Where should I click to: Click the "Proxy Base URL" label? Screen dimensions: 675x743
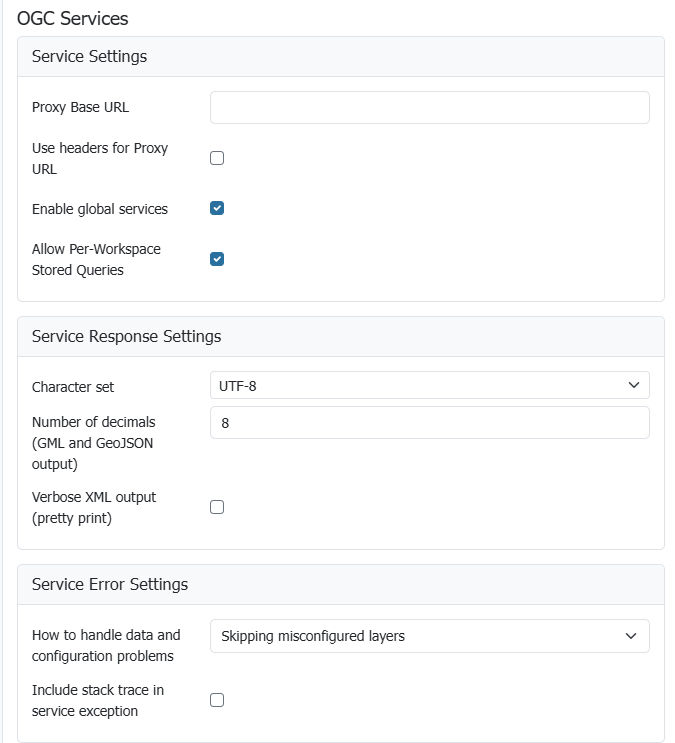tap(80, 107)
